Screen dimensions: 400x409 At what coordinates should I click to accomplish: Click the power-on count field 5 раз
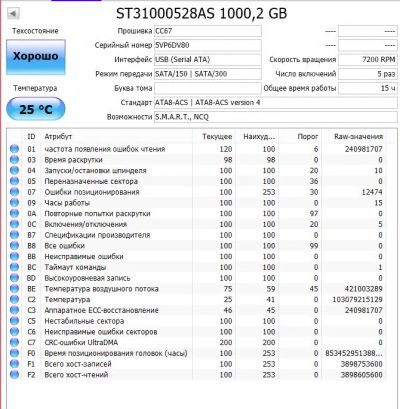[368, 74]
